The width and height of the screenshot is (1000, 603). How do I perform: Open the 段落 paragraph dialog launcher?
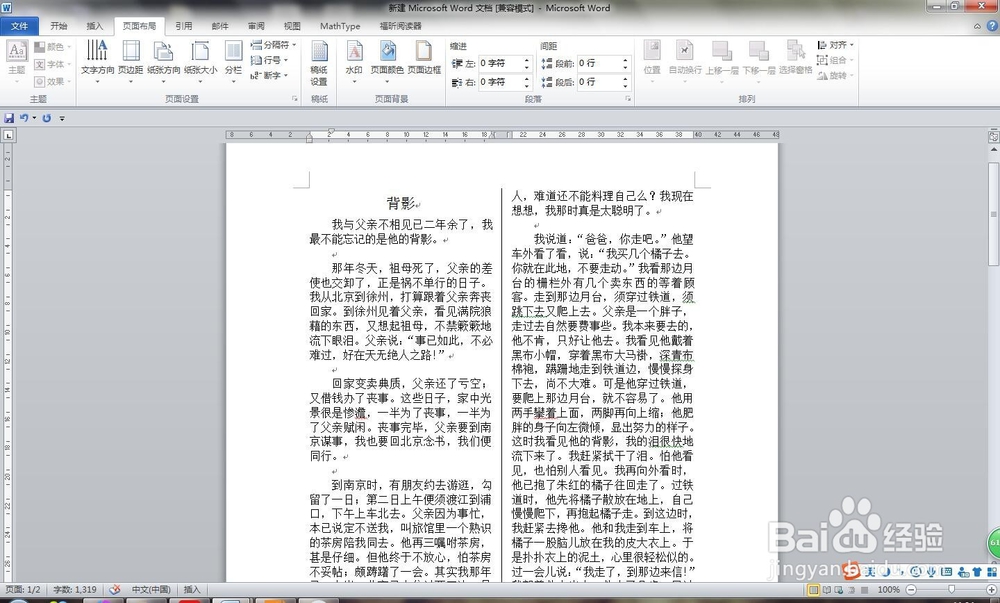point(628,99)
